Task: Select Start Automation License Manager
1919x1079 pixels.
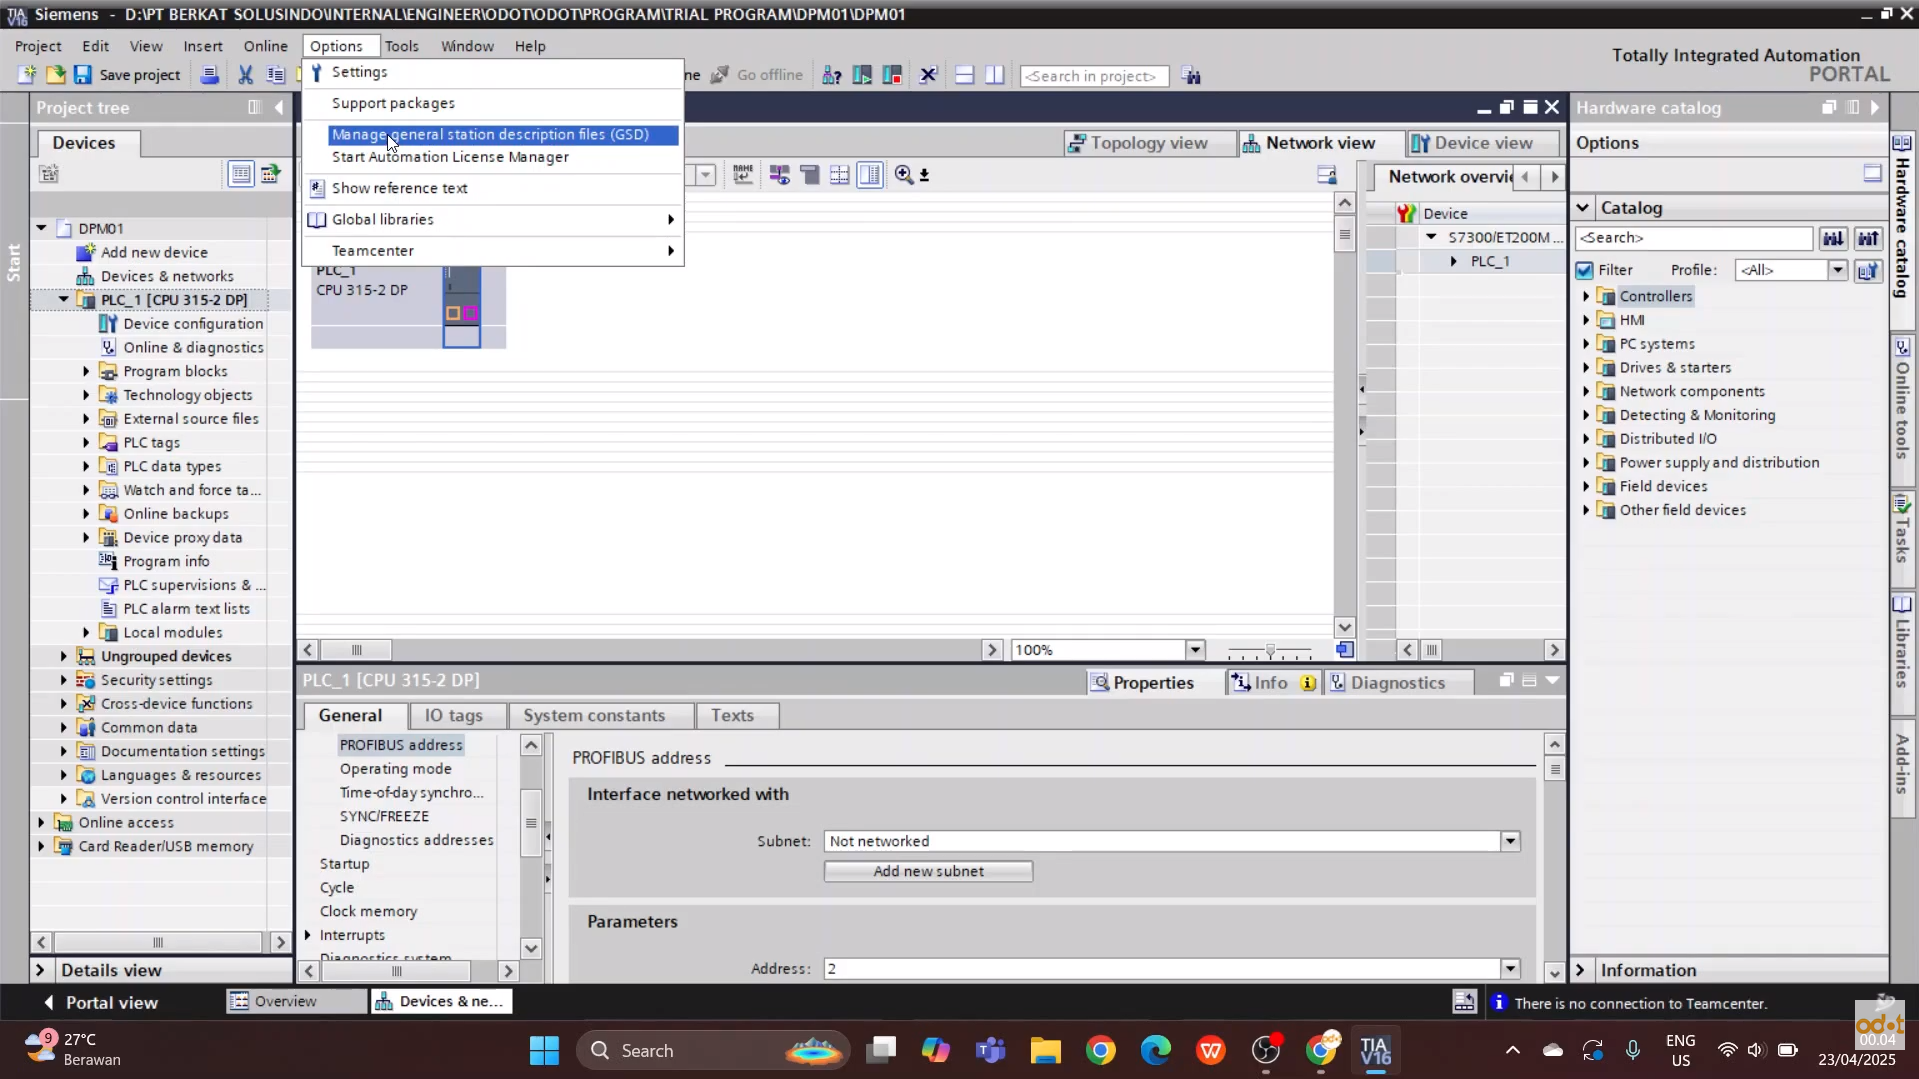Action: [450, 157]
